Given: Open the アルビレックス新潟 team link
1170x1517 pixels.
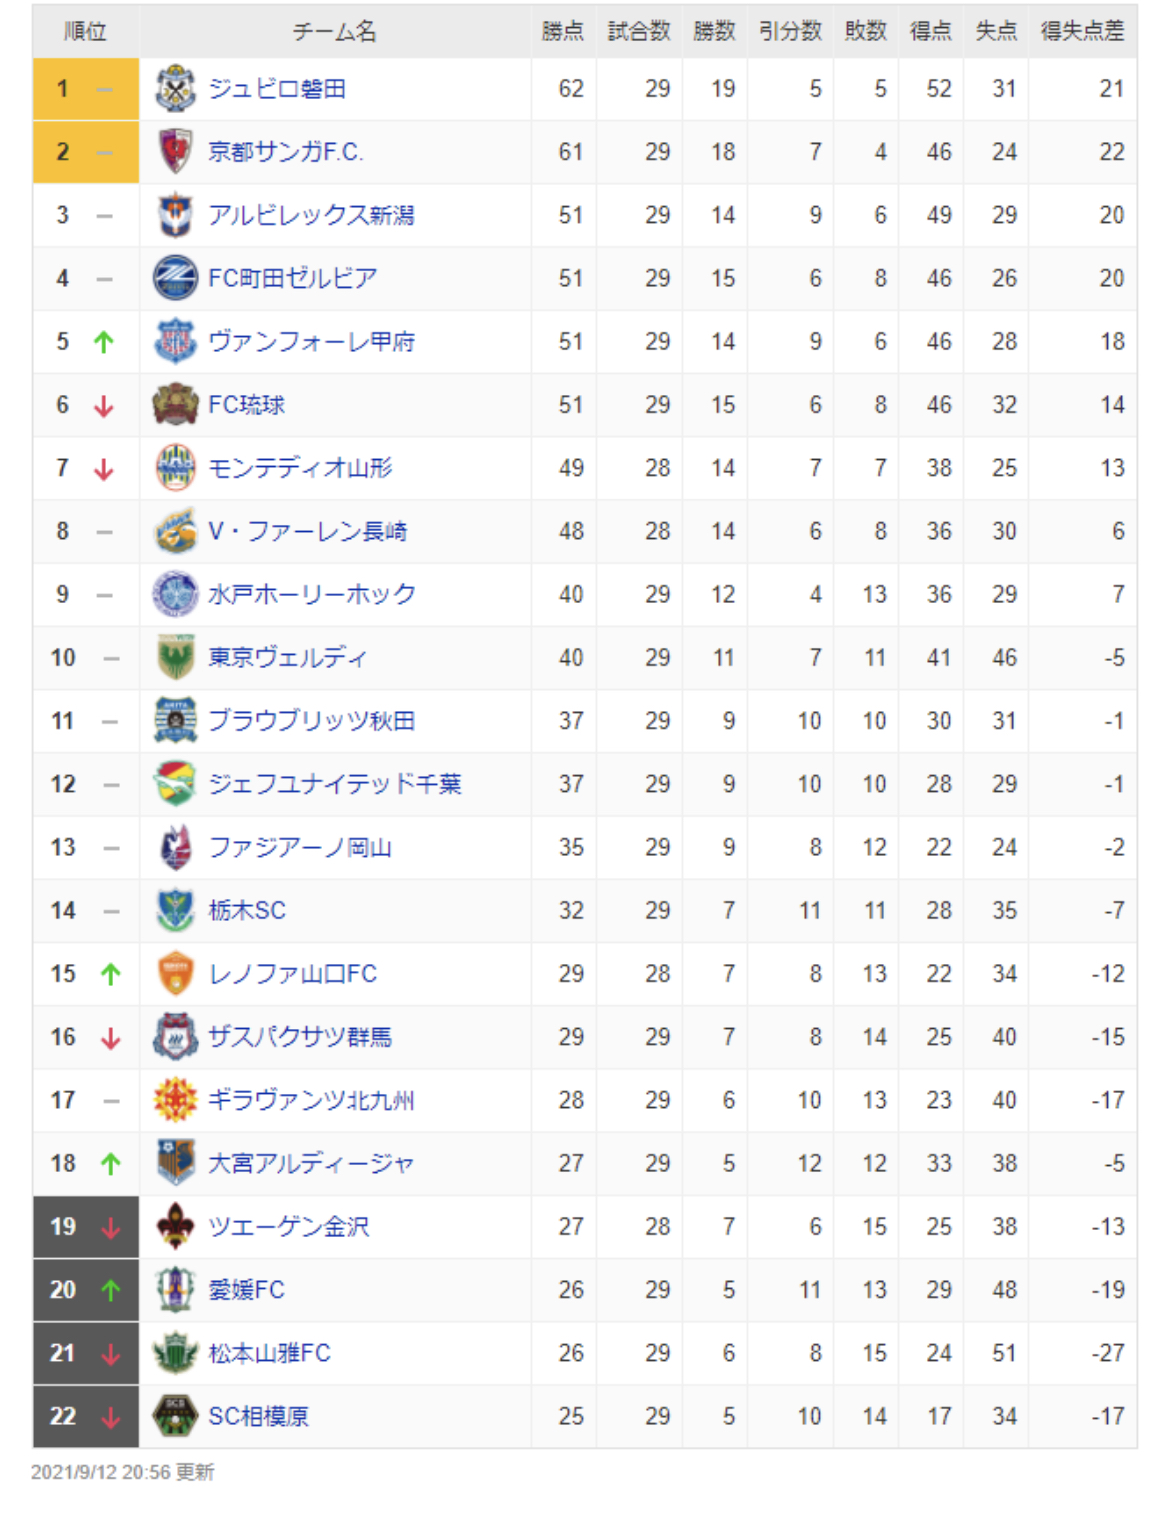Looking at the screenshot, I should [x=311, y=215].
